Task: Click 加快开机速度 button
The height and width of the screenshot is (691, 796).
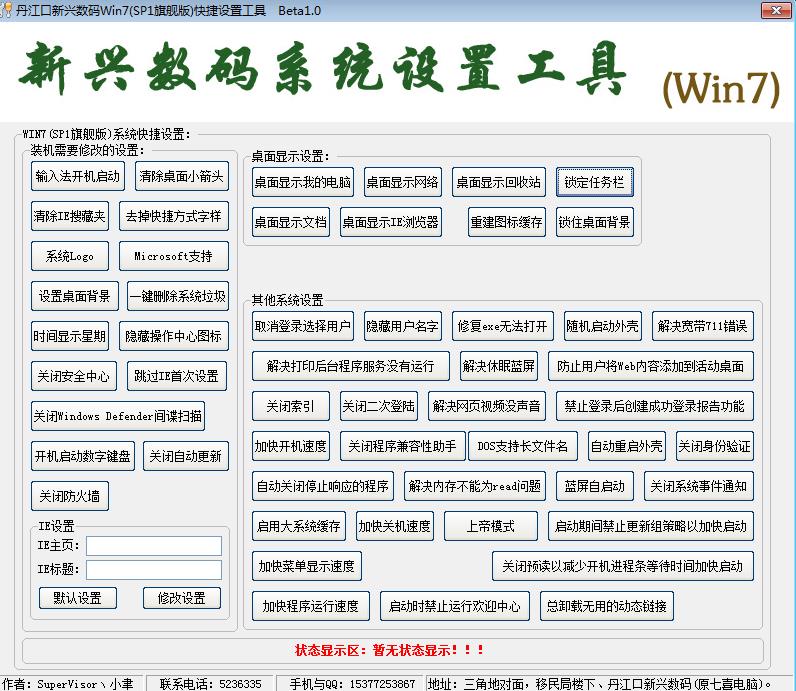Action: 290,446
